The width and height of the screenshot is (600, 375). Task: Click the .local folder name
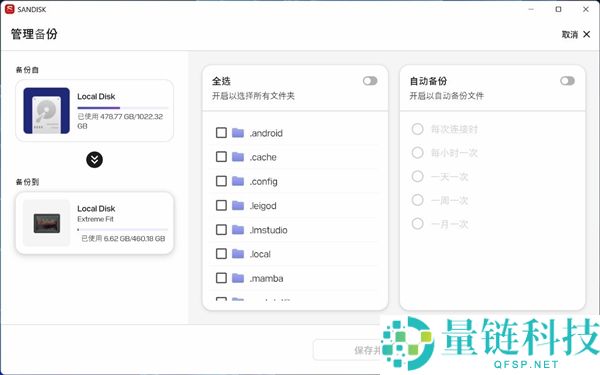pyautogui.click(x=260, y=254)
